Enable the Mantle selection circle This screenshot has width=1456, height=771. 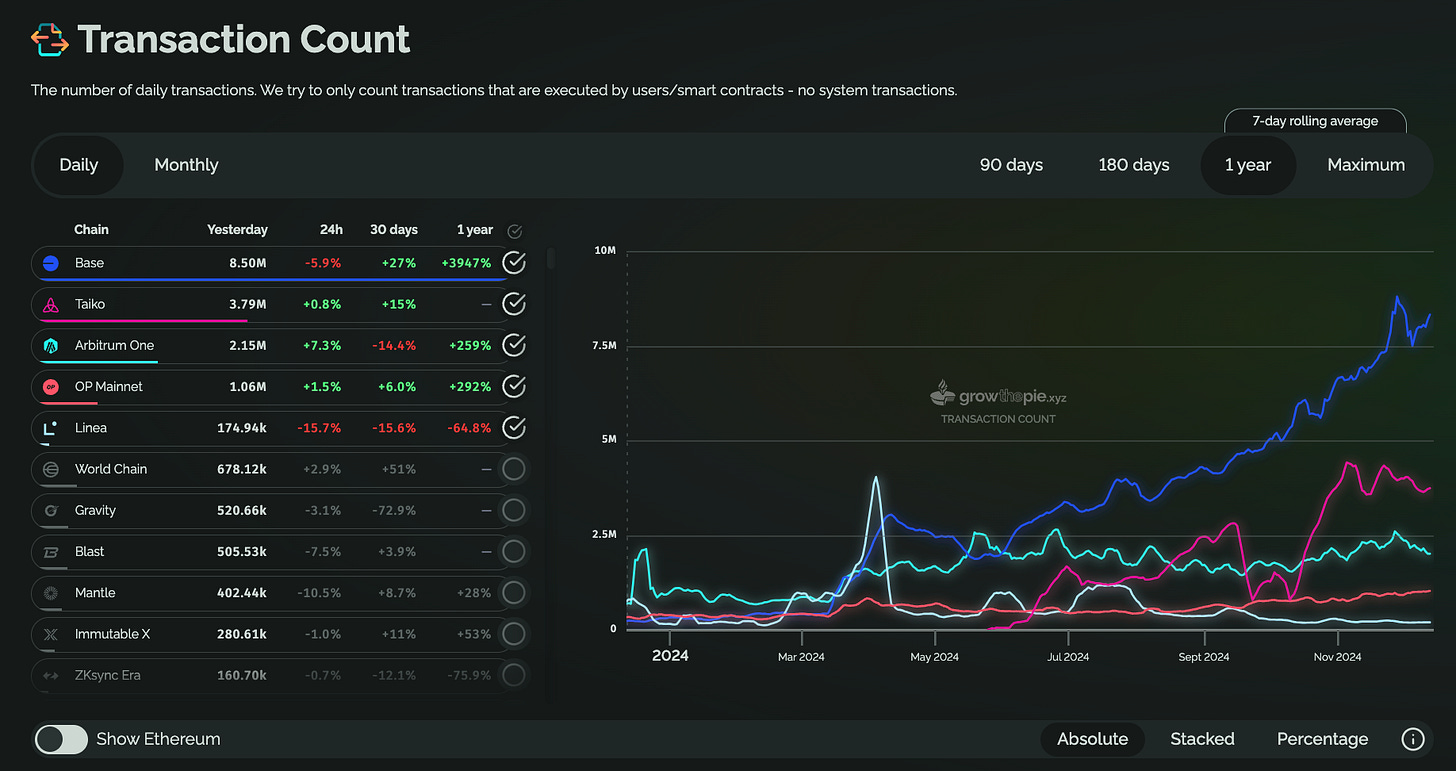click(x=513, y=593)
